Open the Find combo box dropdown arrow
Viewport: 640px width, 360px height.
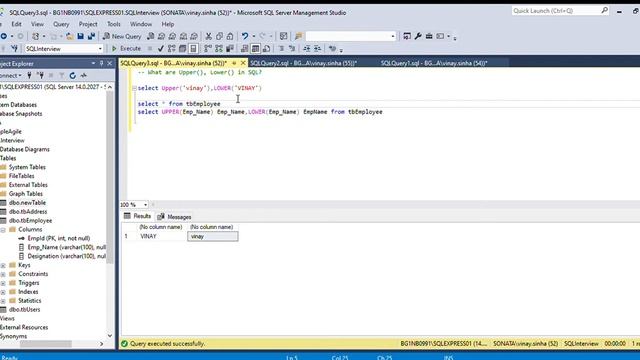[393, 36]
